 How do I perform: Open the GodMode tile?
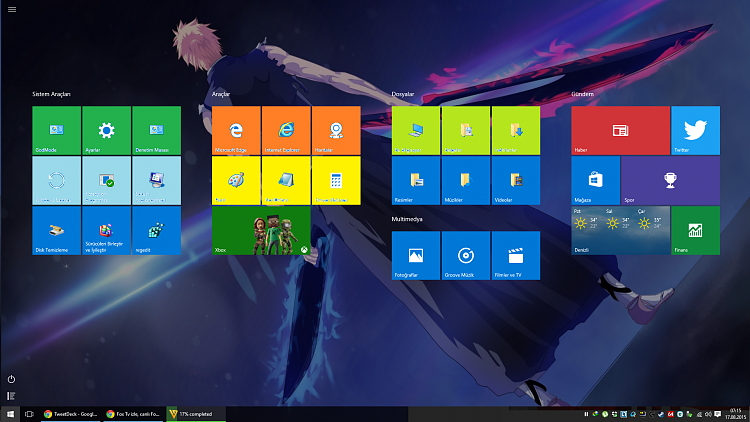[56, 130]
